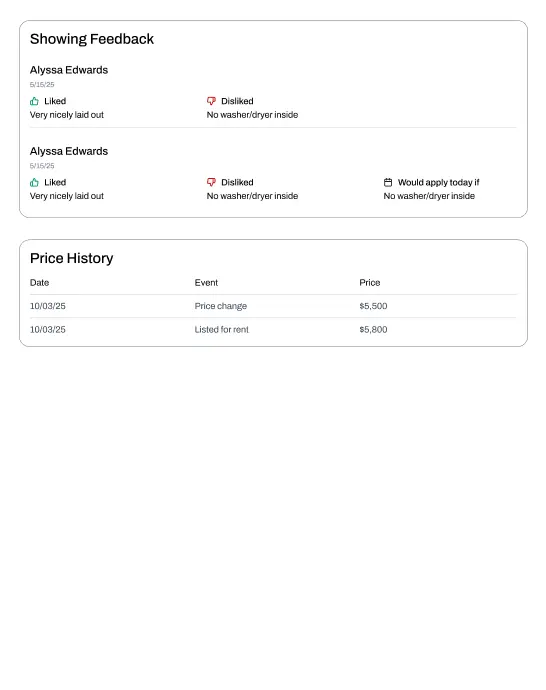This screenshot has width=546, height=690.
Task: Click the thumbs-down icon in first feedback entry
Action: click(x=211, y=101)
